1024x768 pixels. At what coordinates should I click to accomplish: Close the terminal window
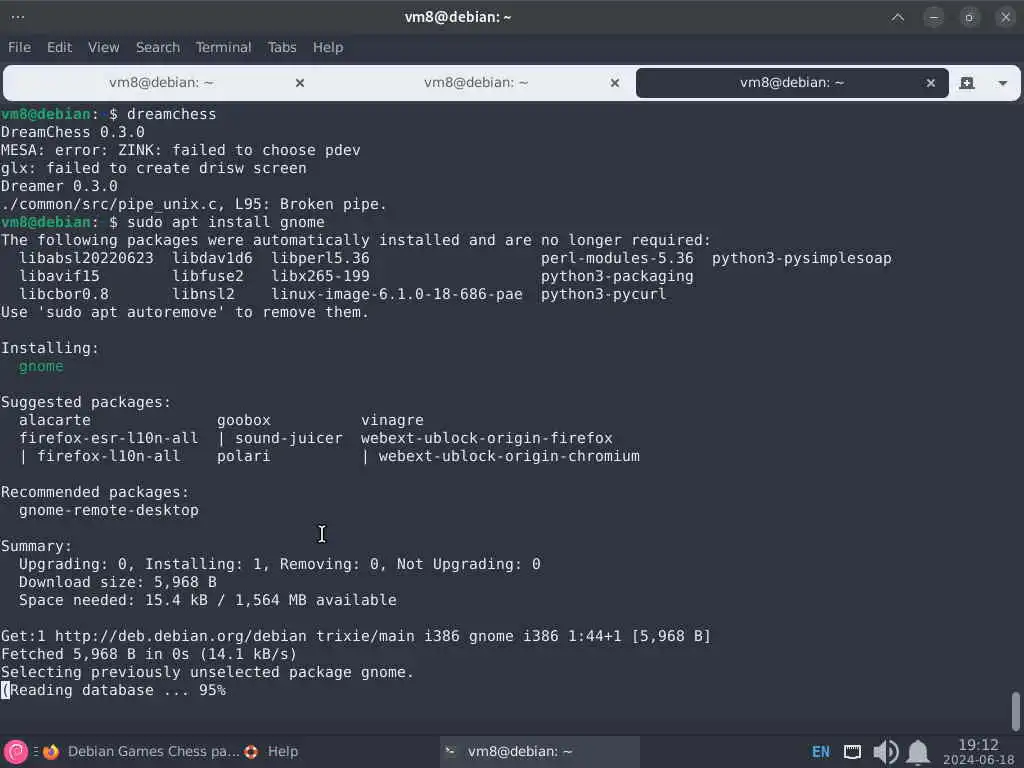pyautogui.click(x=1006, y=17)
